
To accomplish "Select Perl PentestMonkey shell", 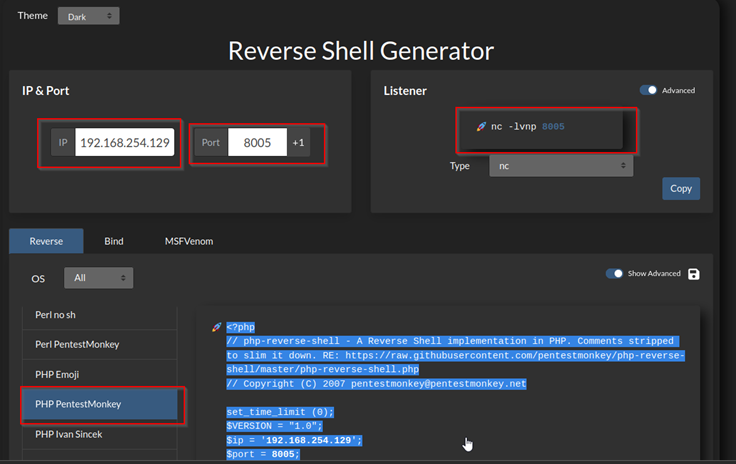I will [x=100, y=344].
